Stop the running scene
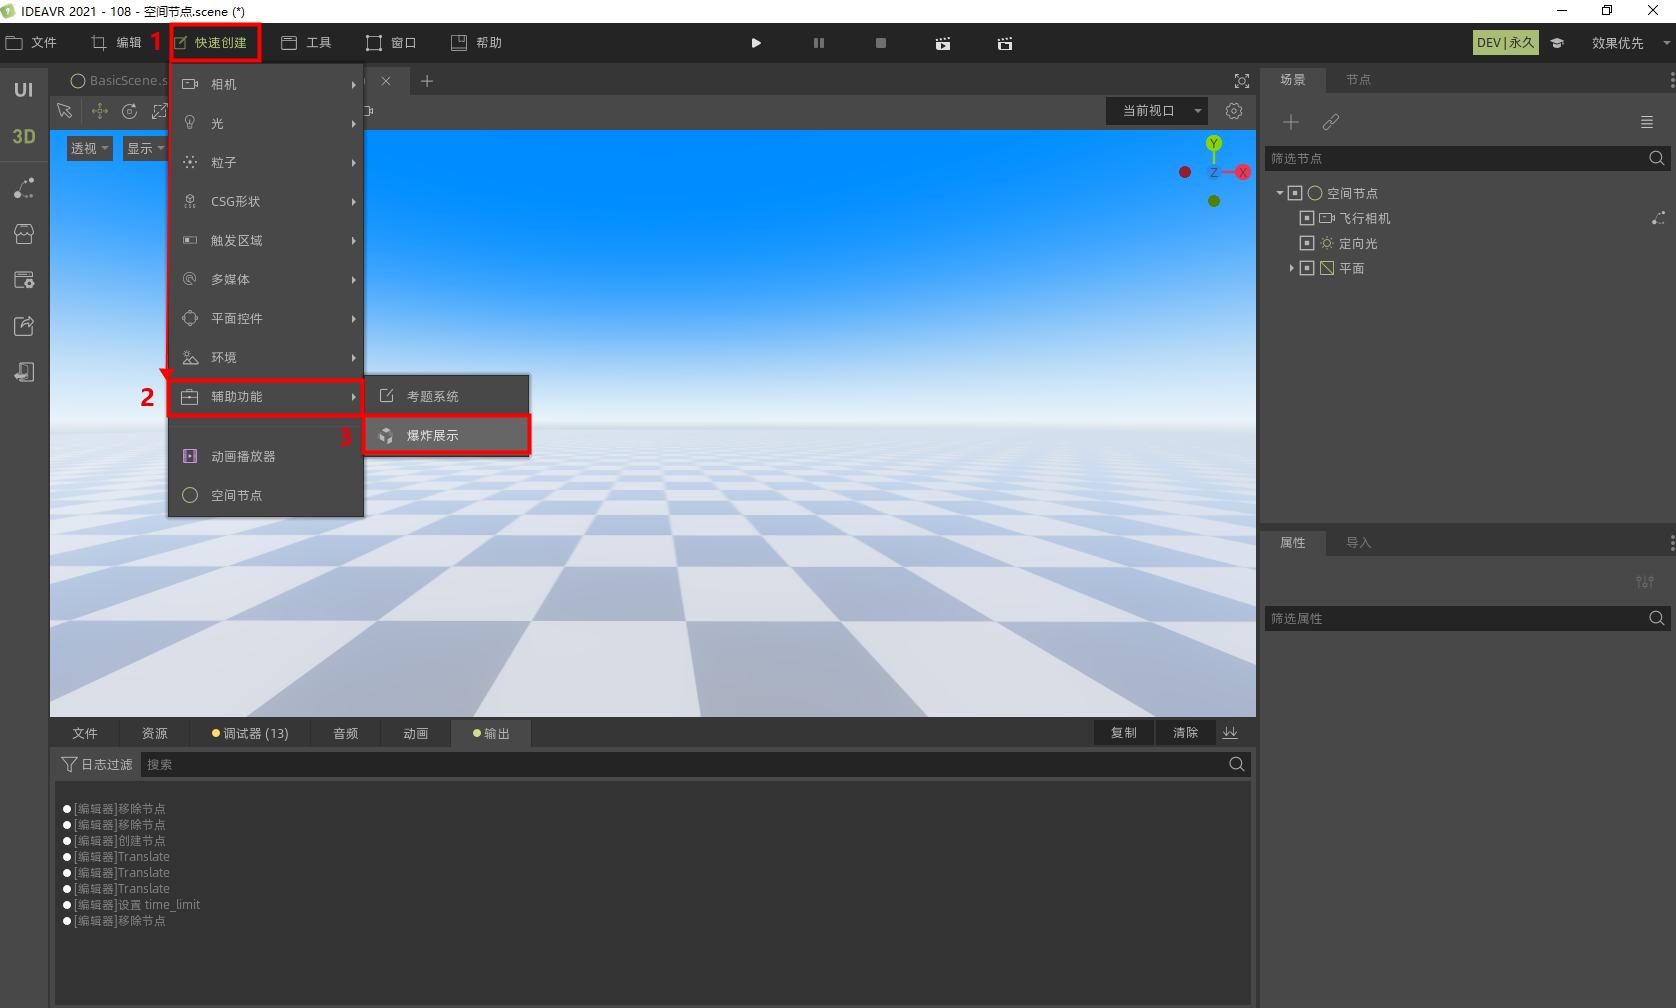Image resolution: width=1676 pixels, height=1008 pixels. (881, 43)
